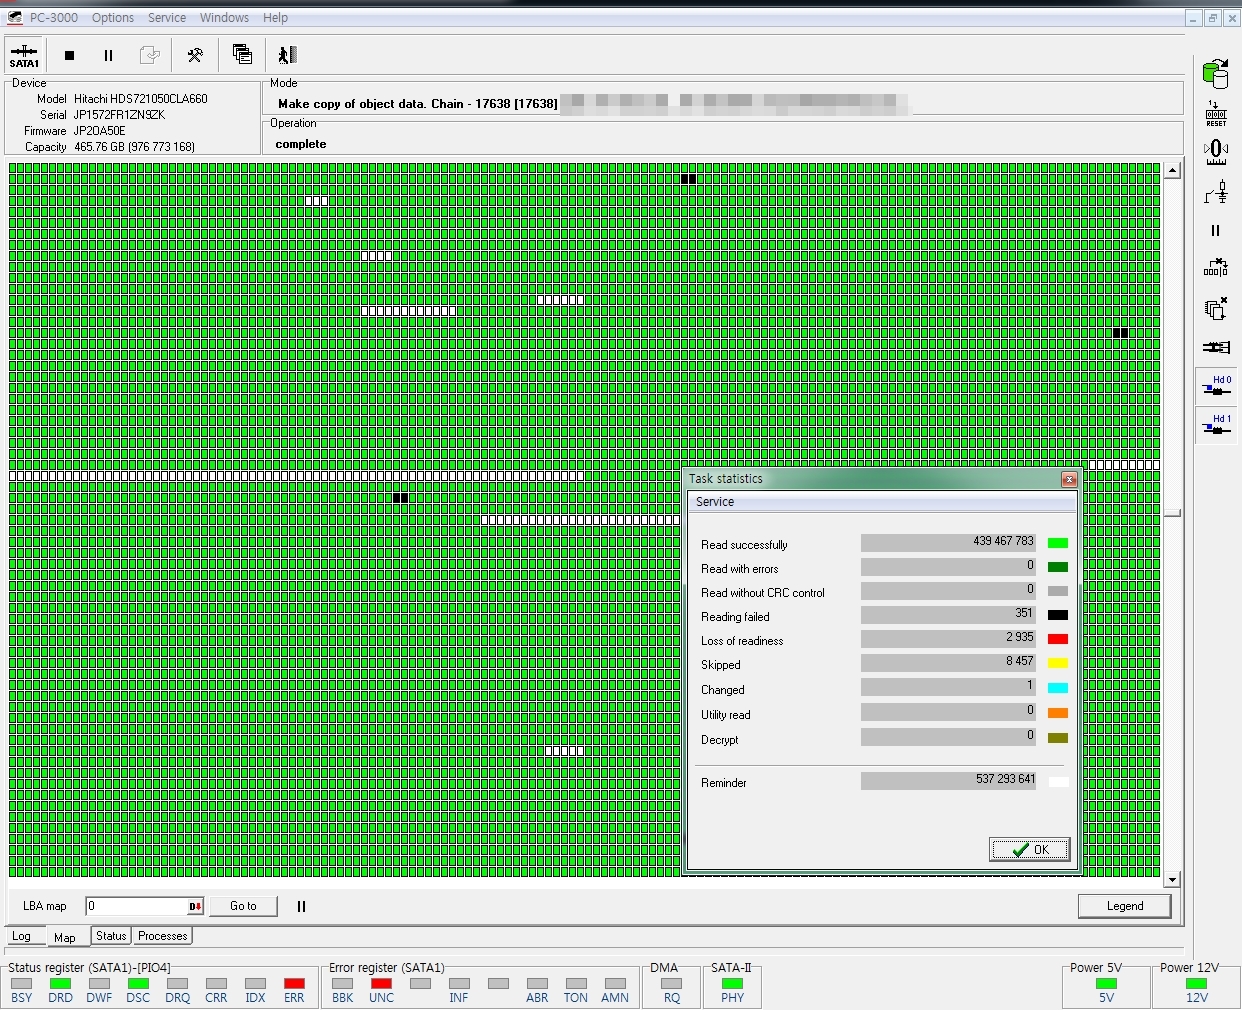
Task: Close the Task statistics dialog
Action: [1069, 479]
